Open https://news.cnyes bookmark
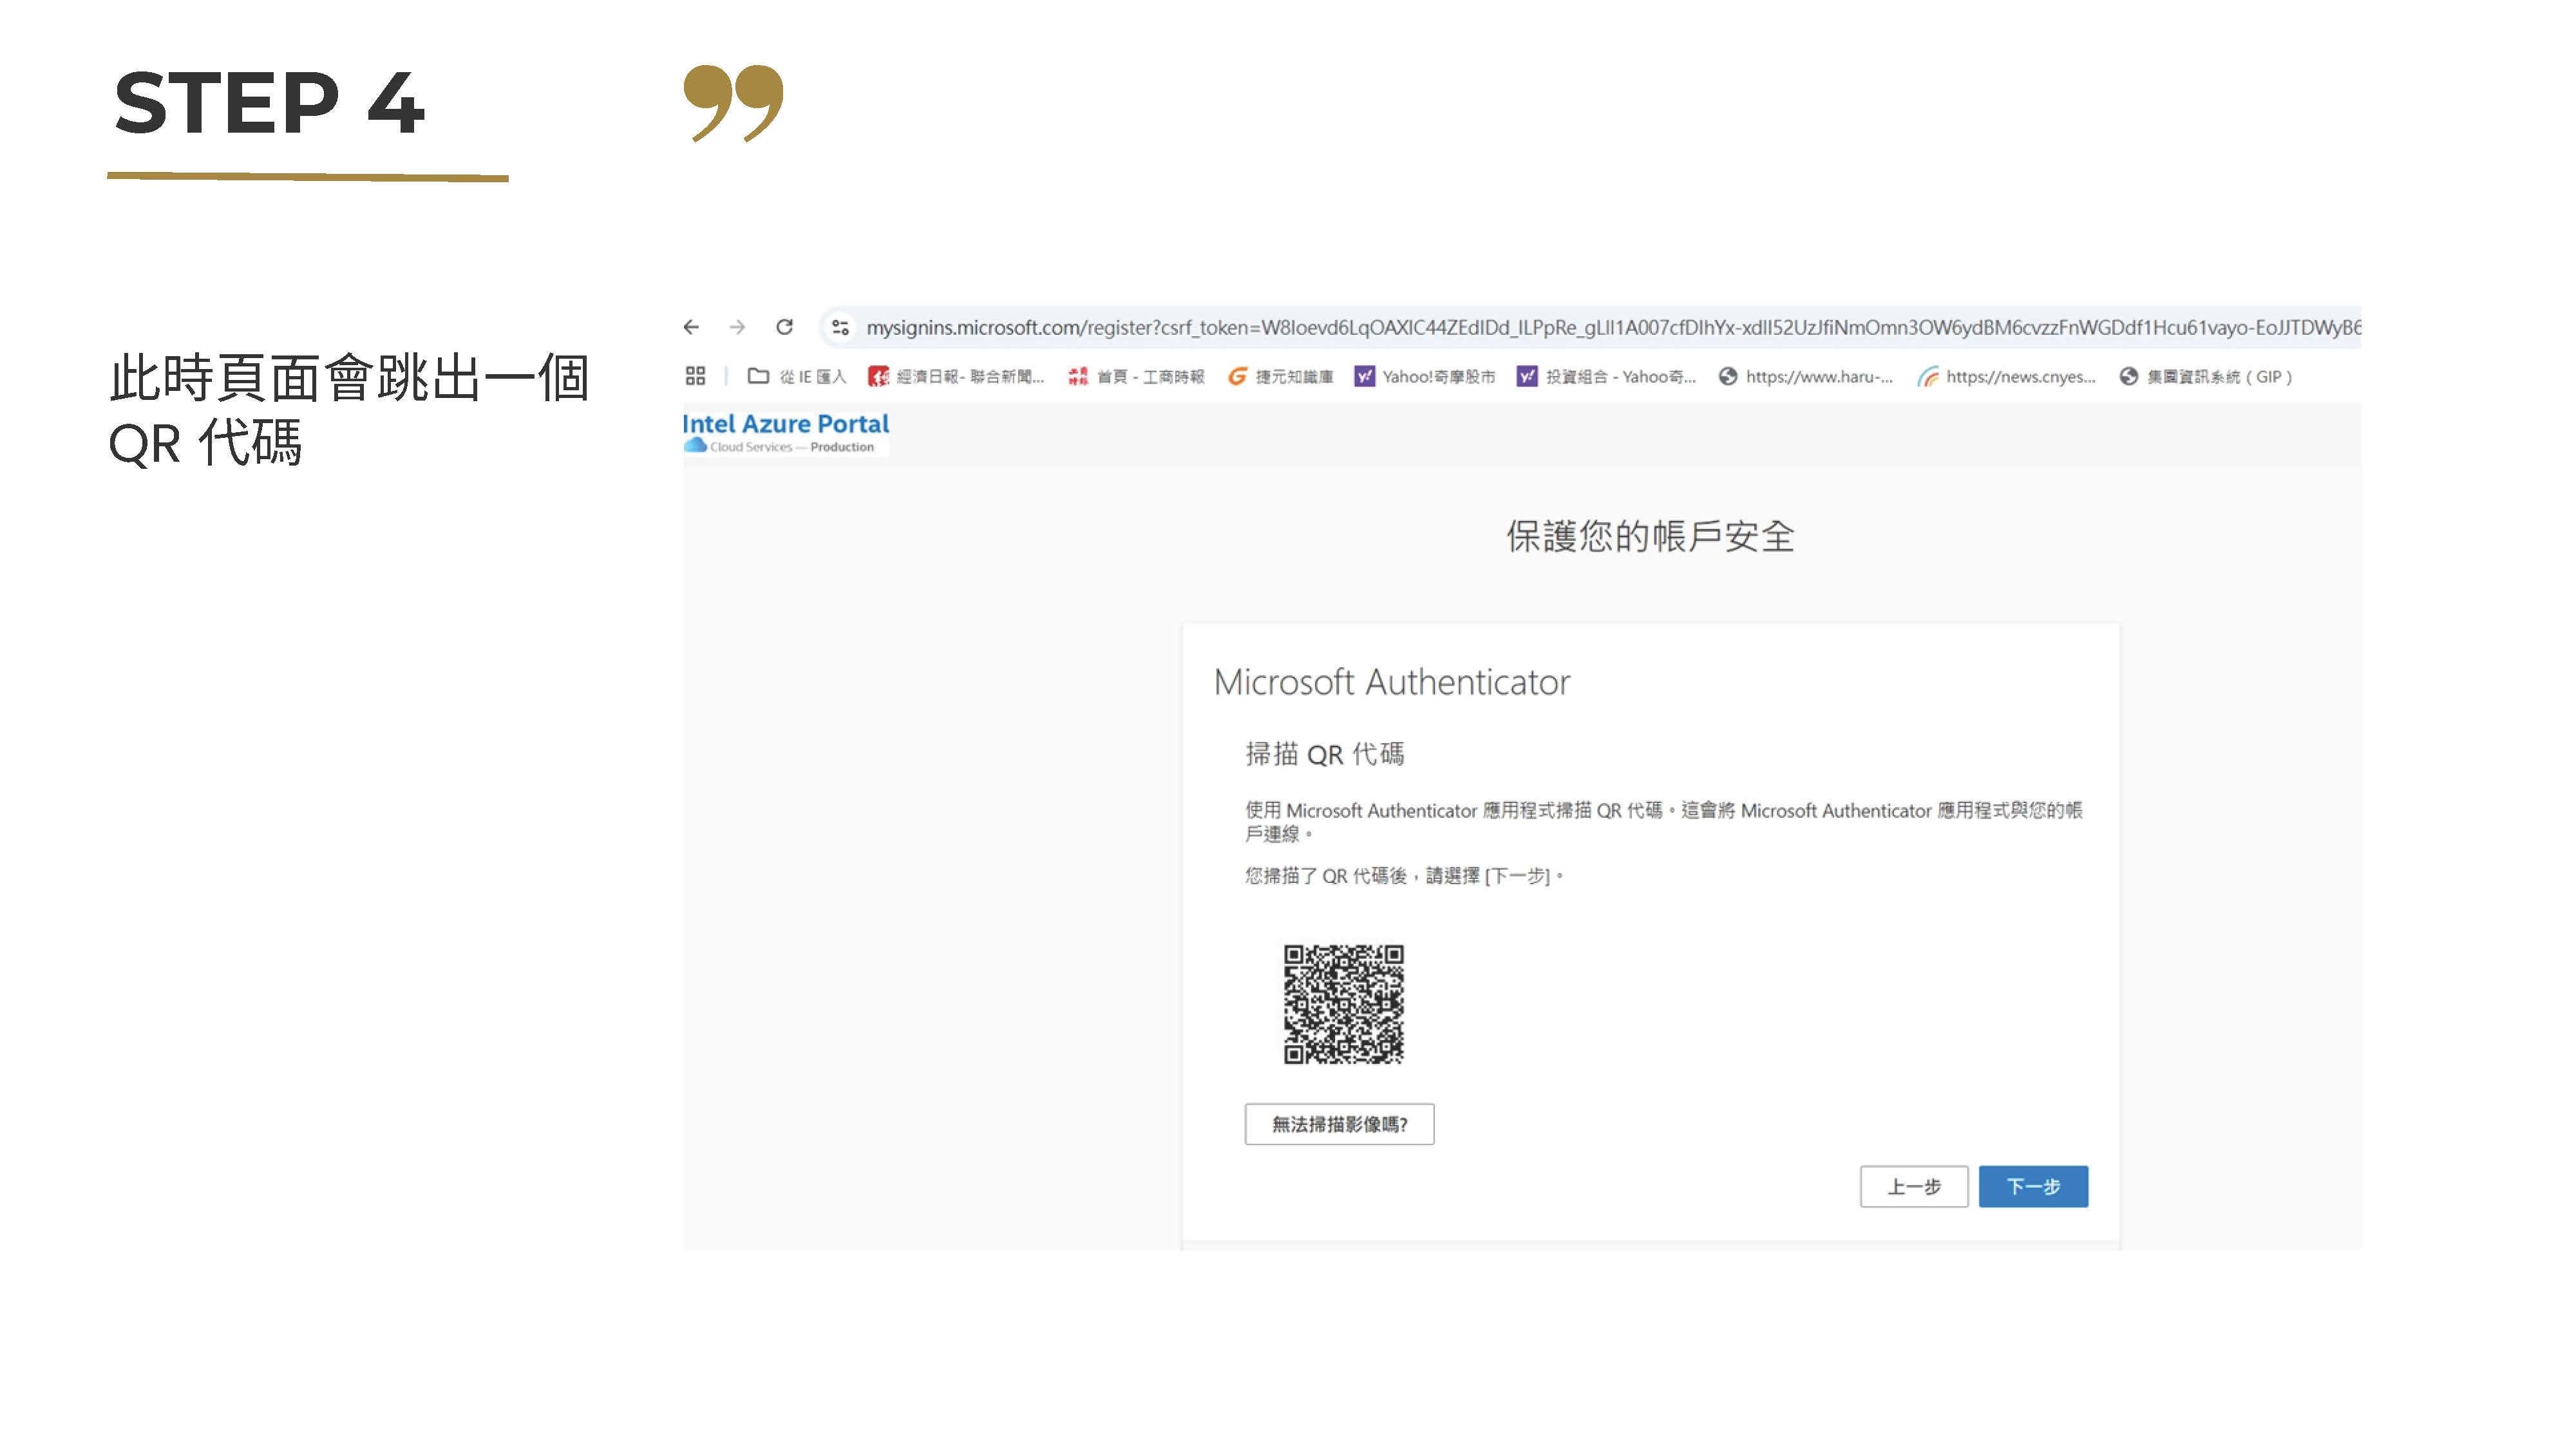2576x1449 pixels. tap(2006, 376)
